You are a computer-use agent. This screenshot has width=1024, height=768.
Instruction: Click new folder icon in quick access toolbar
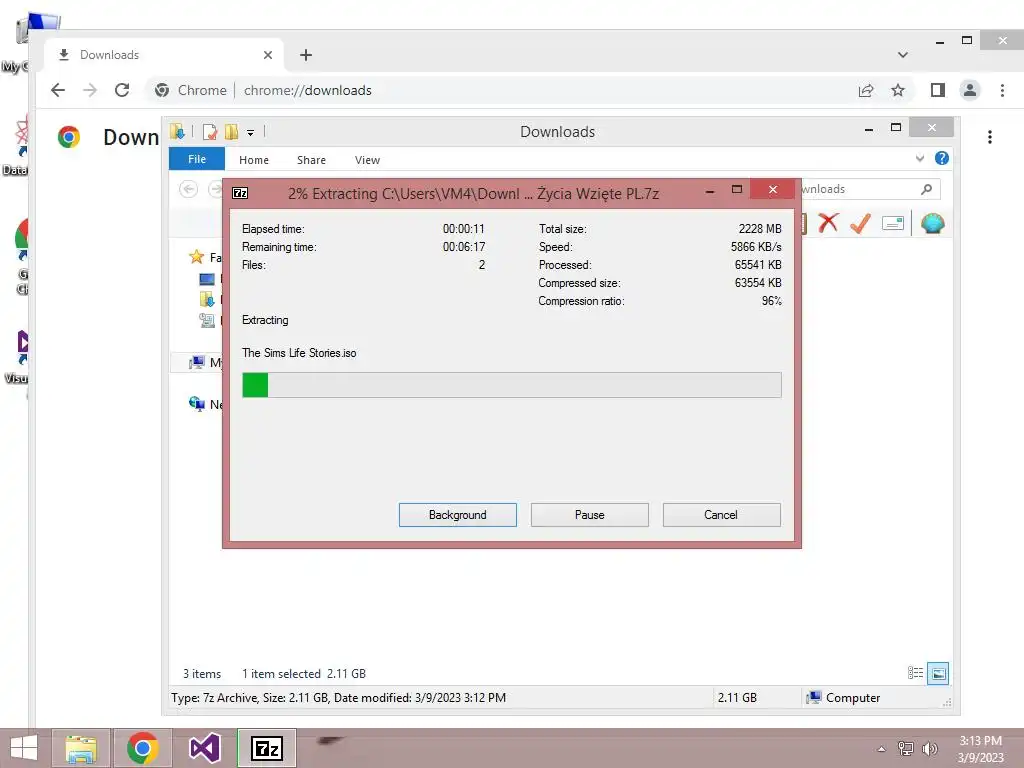(x=231, y=132)
